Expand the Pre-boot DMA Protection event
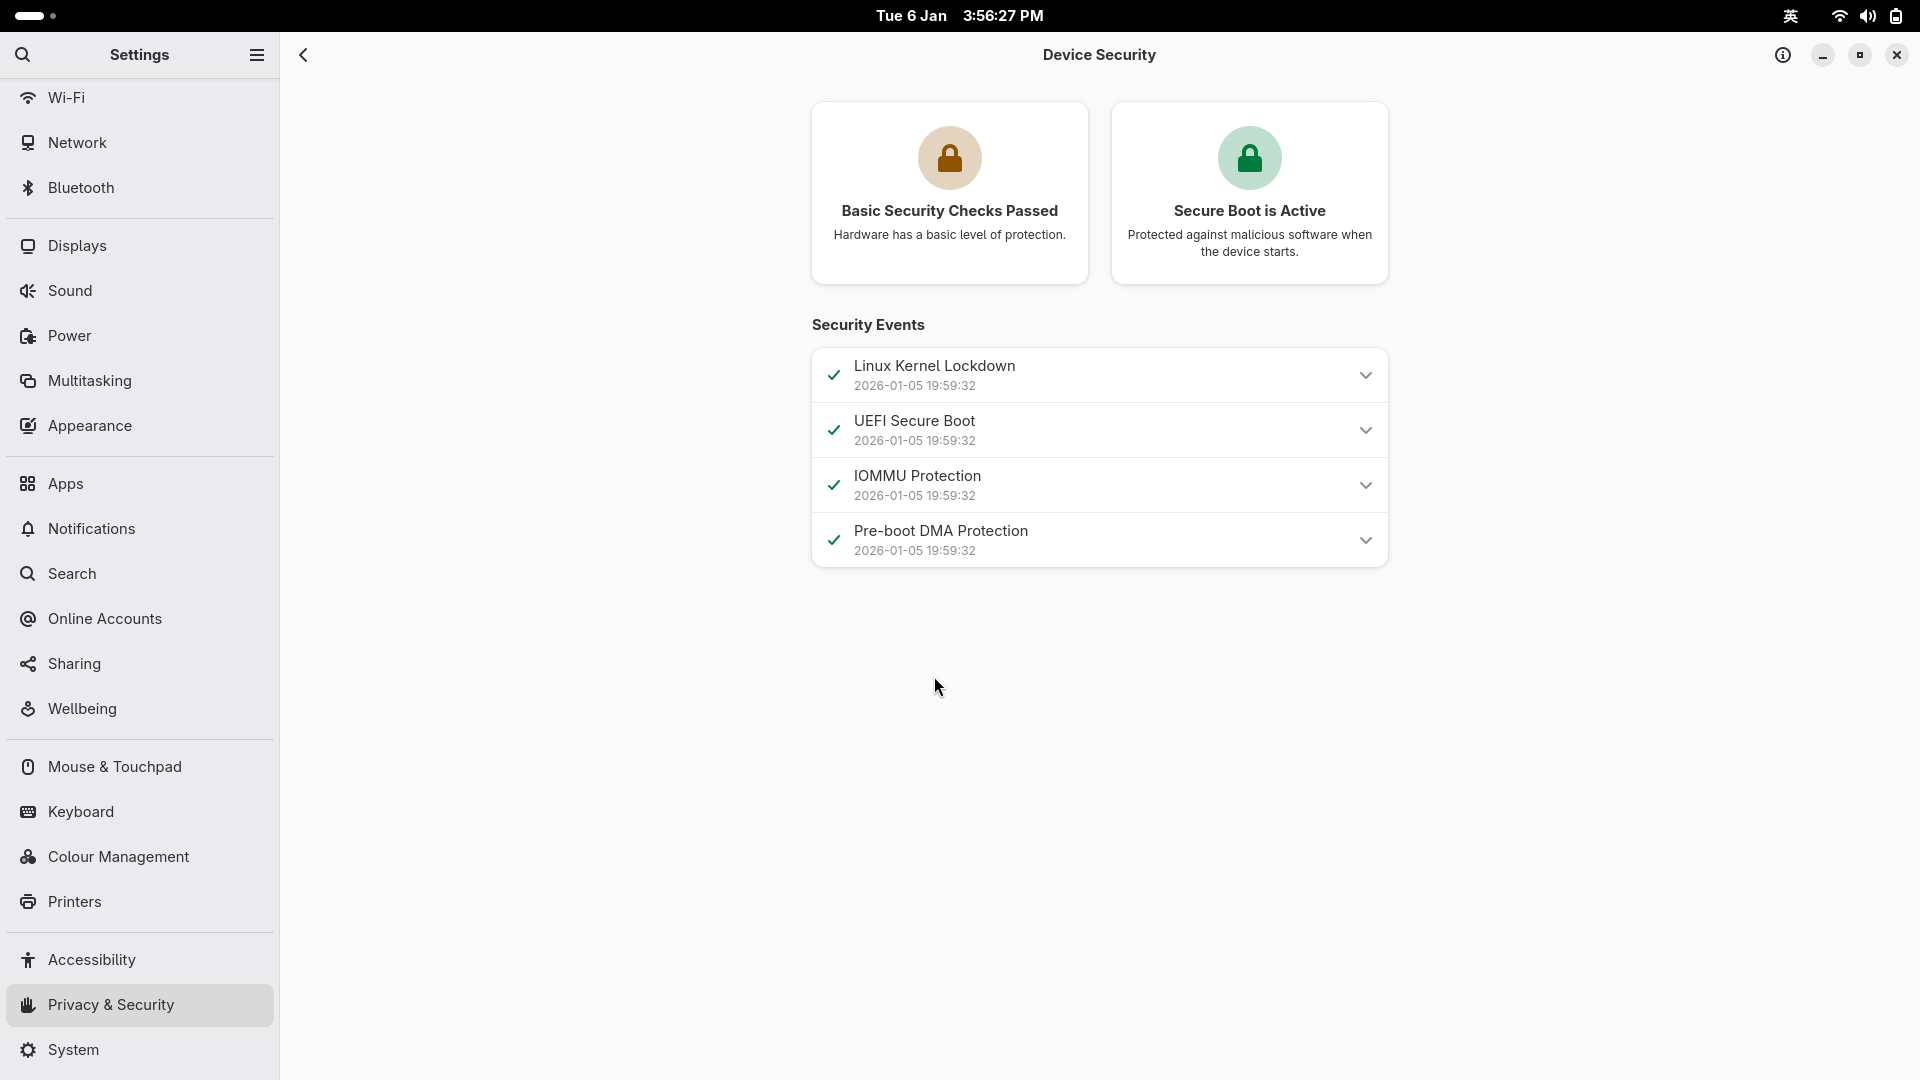1920x1080 pixels. (x=1365, y=540)
